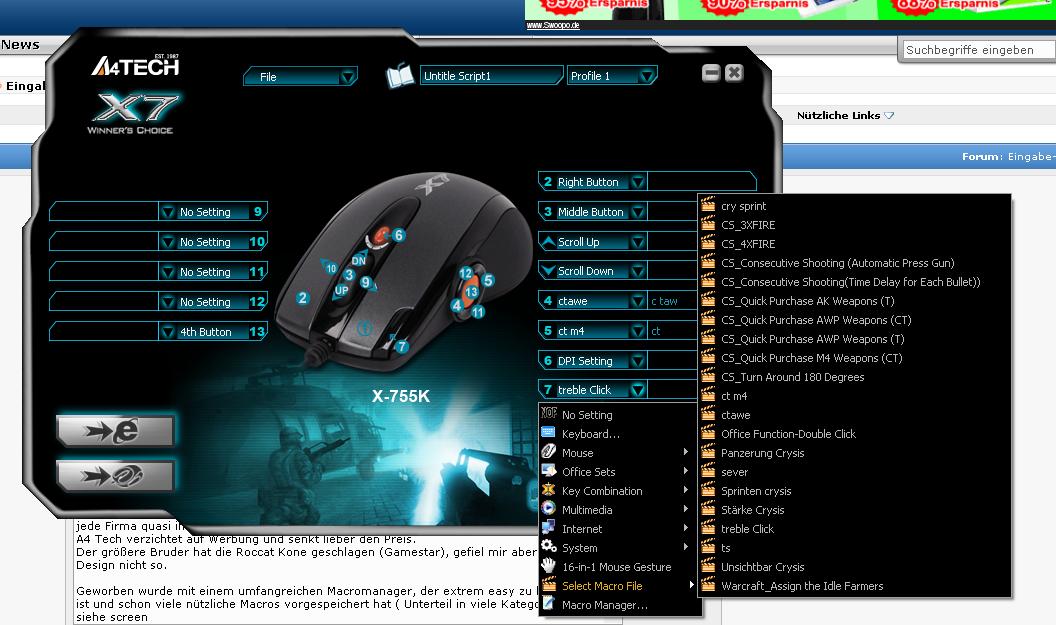Click the Untitle Script1 name field
The width and height of the screenshot is (1056, 625).
click(491, 76)
